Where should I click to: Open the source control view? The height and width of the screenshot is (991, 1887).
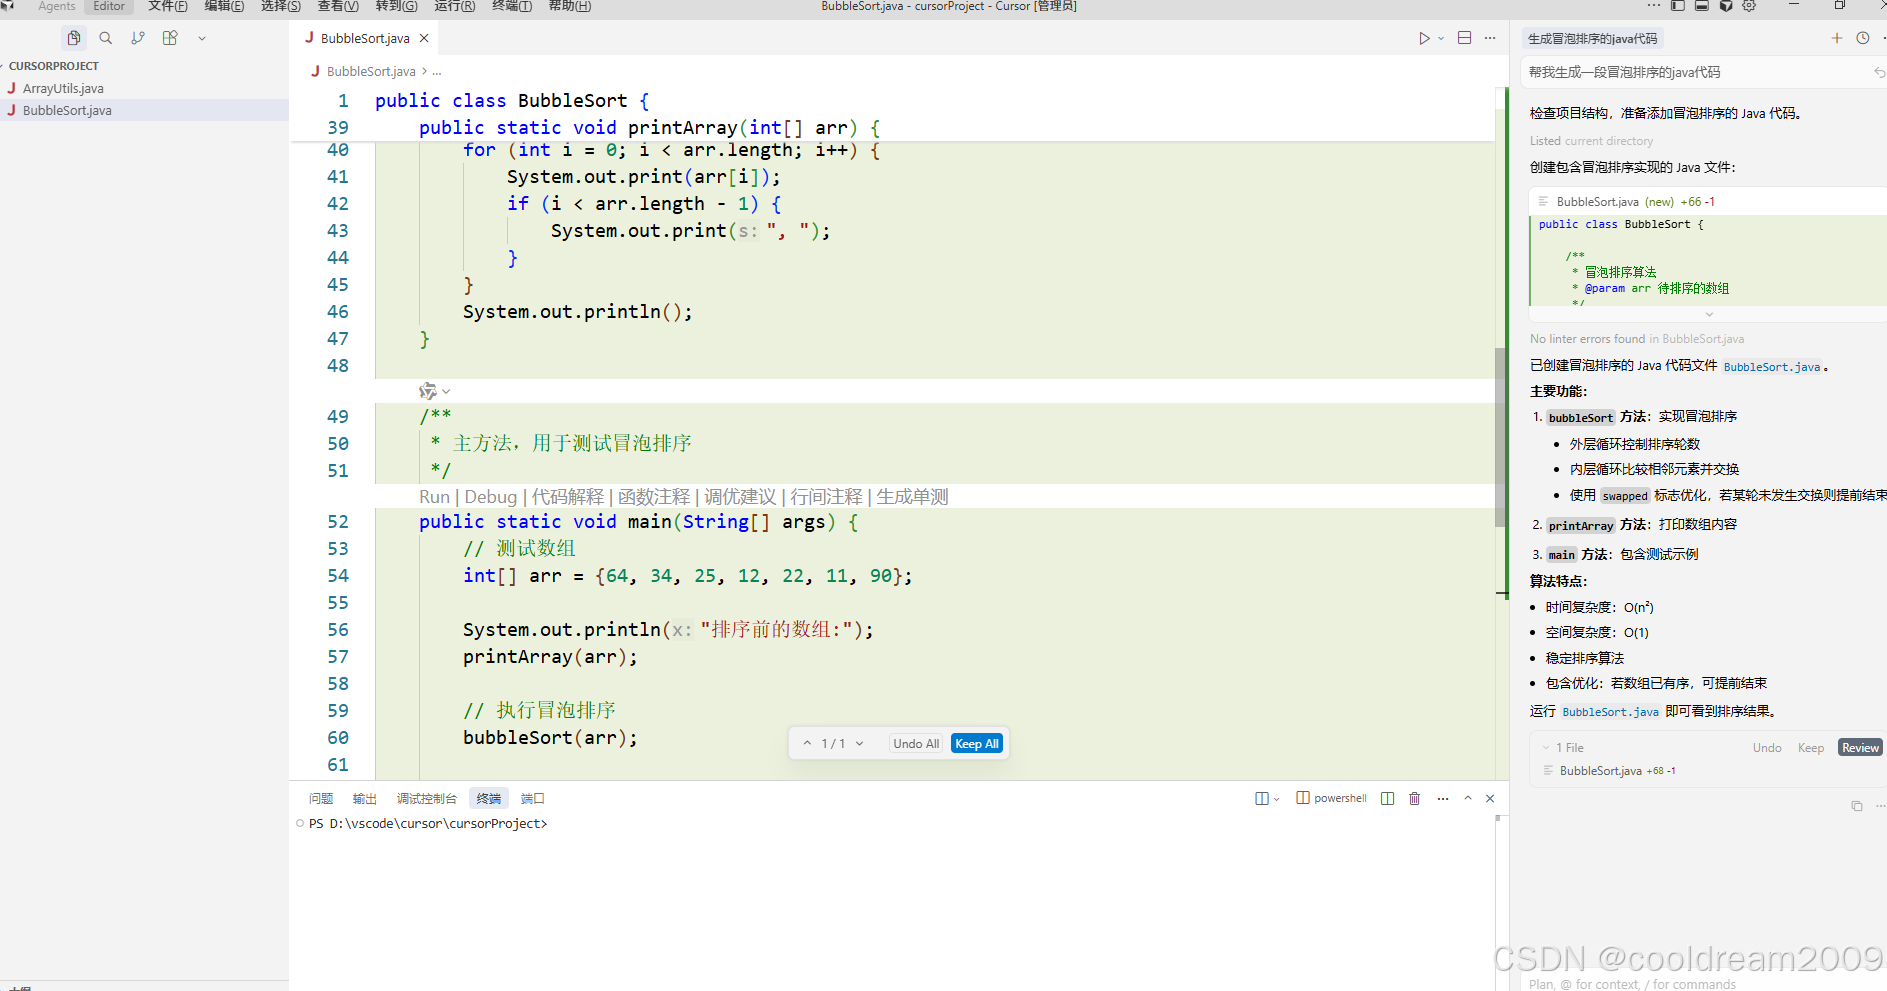click(x=138, y=38)
